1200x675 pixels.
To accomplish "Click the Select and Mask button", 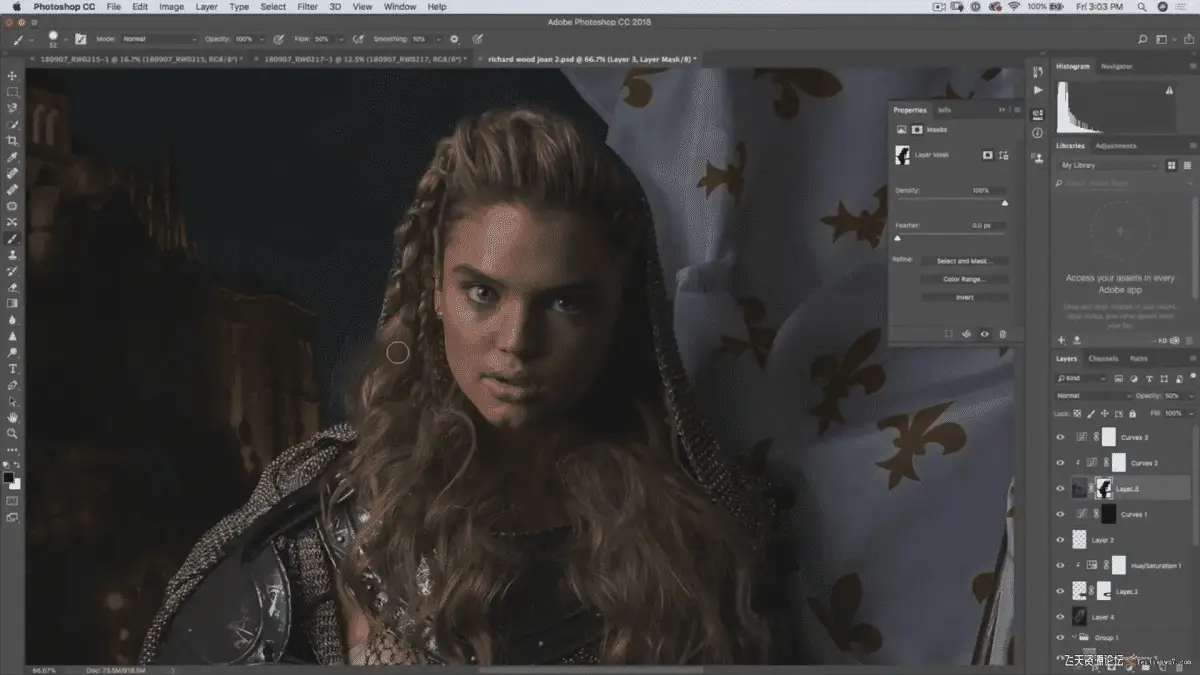I will click(964, 261).
